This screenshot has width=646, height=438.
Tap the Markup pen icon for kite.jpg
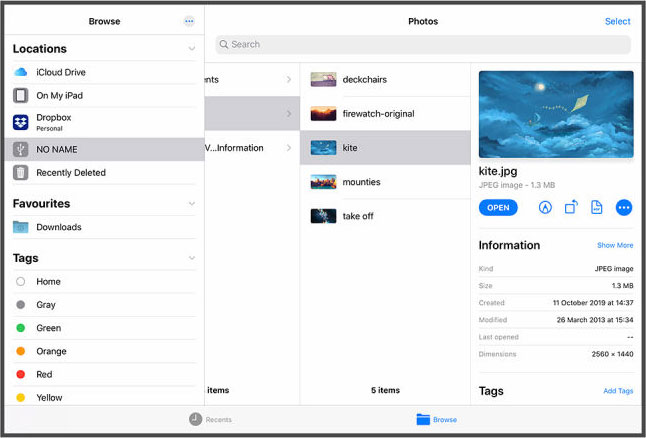(x=545, y=207)
